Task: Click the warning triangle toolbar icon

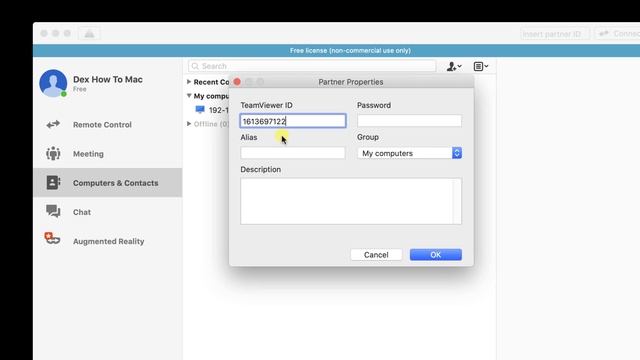Action: [89, 34]
